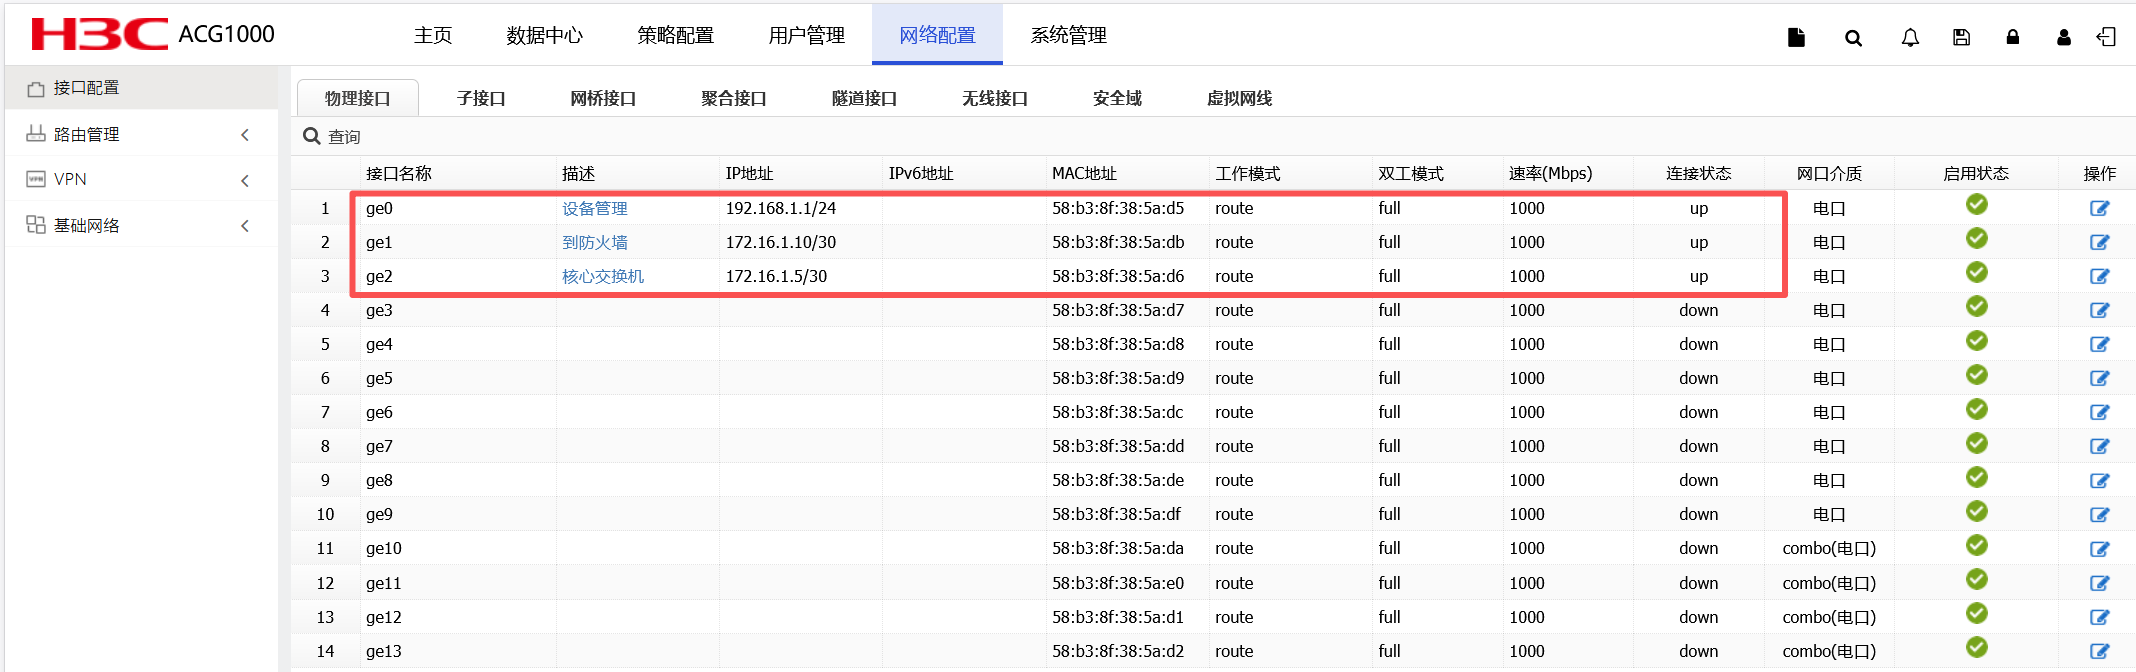Open the notification bell icon

(x=1910, y=38)
